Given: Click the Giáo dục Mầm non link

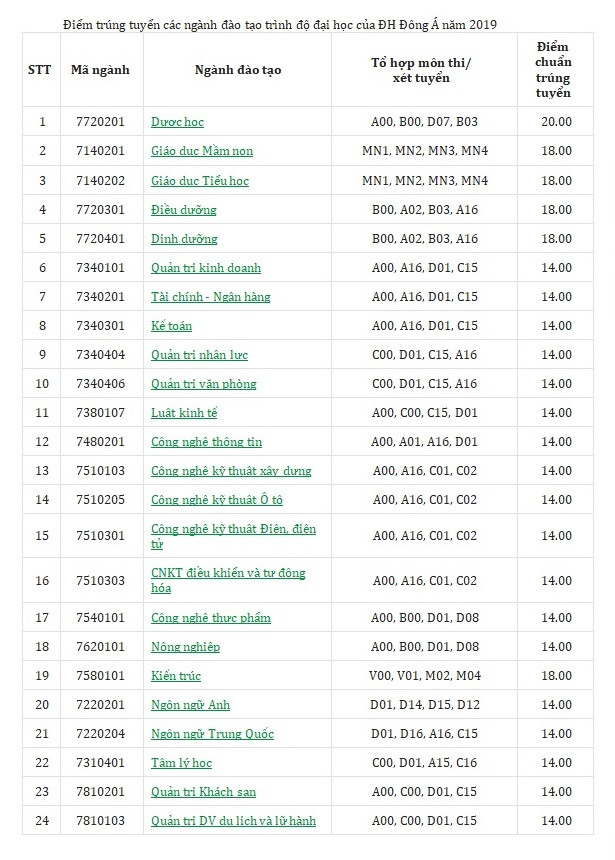Looking at the screenshot, I should (202, 151).
